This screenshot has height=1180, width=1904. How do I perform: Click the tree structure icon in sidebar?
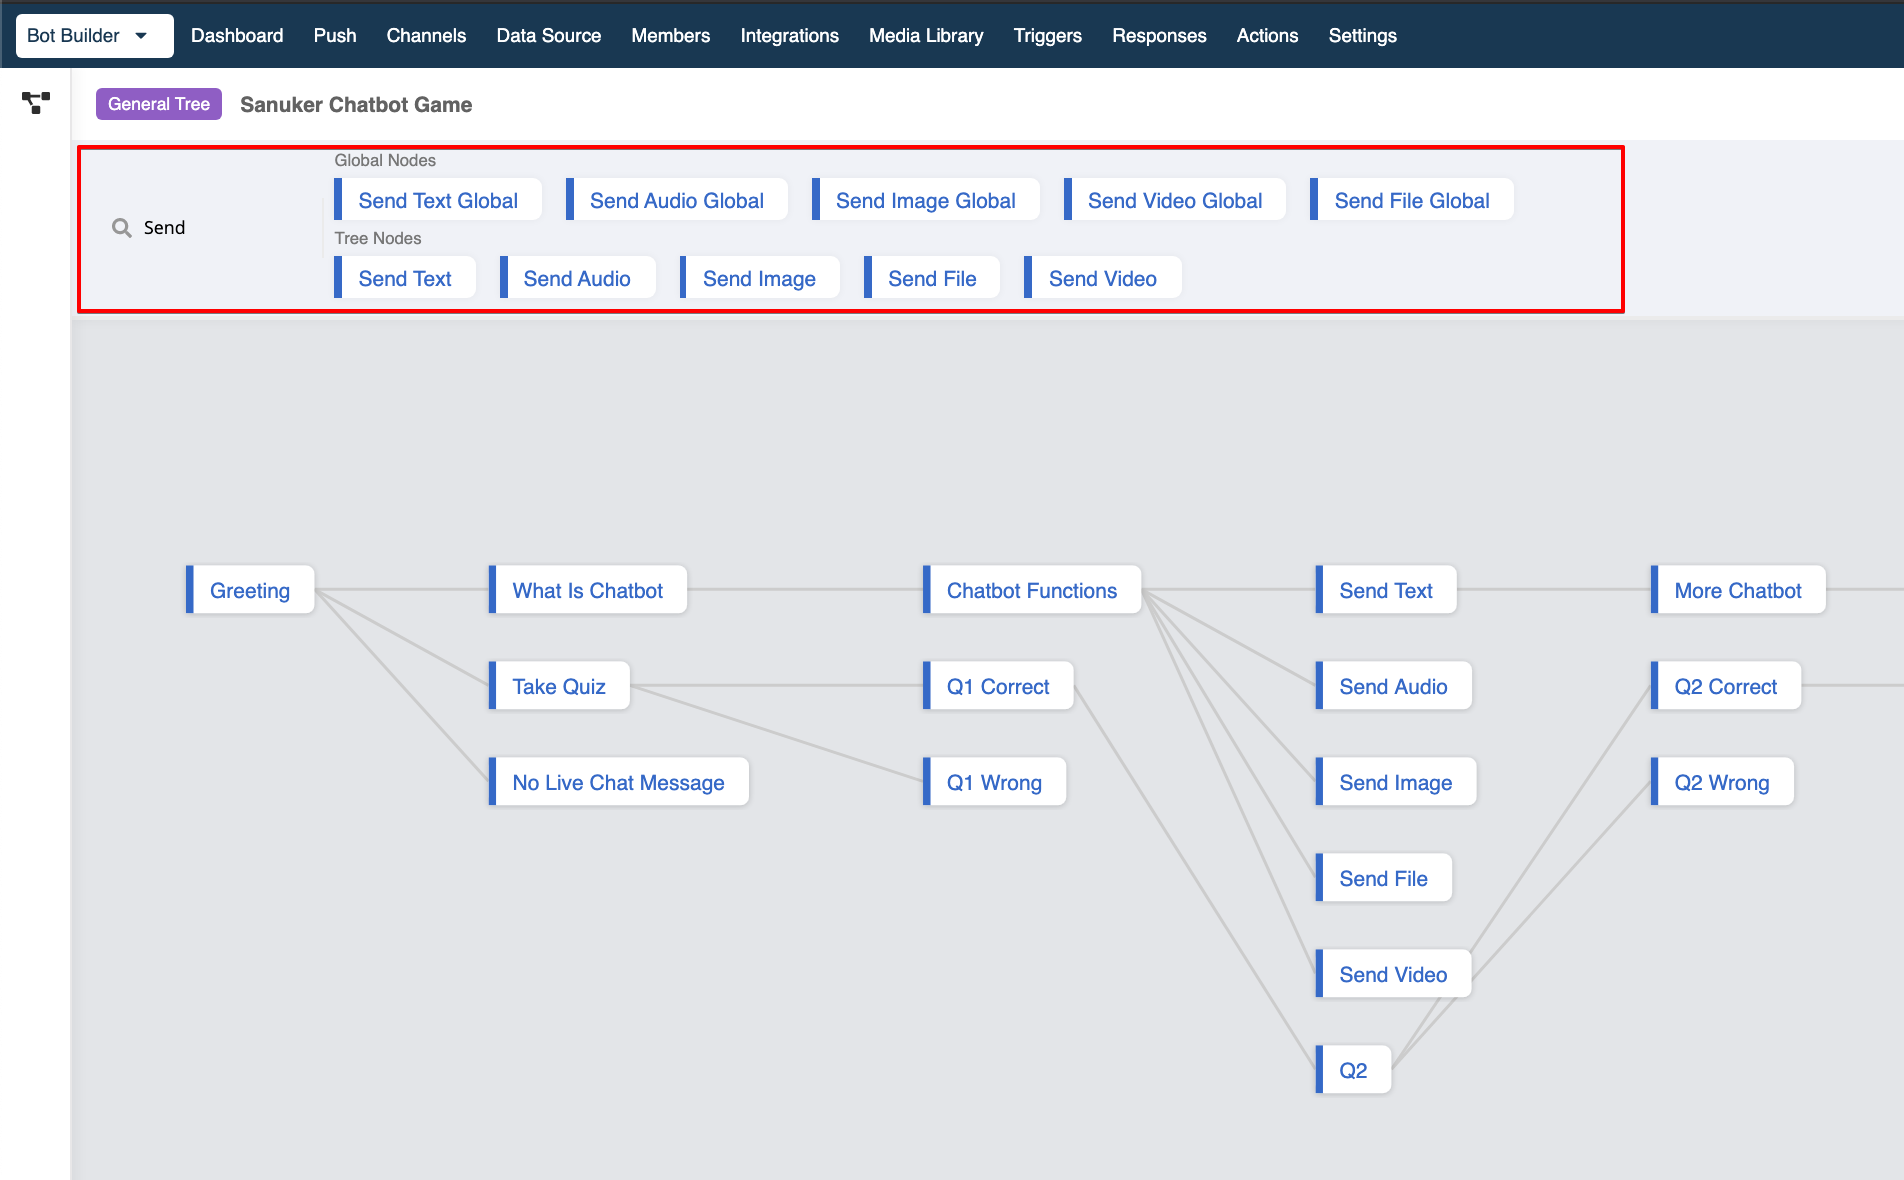pyautogui.click(x=36, y=102)
